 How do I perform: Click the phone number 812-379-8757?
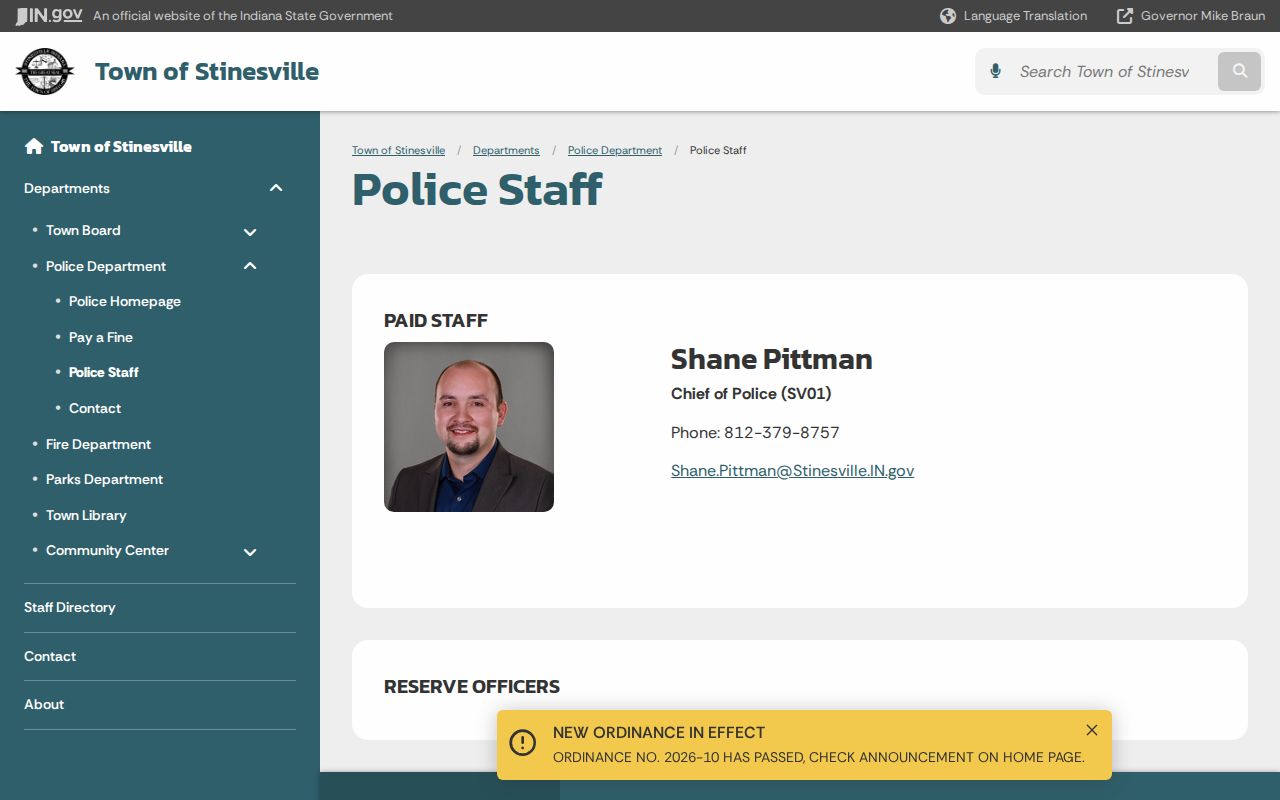pos(782,432)
